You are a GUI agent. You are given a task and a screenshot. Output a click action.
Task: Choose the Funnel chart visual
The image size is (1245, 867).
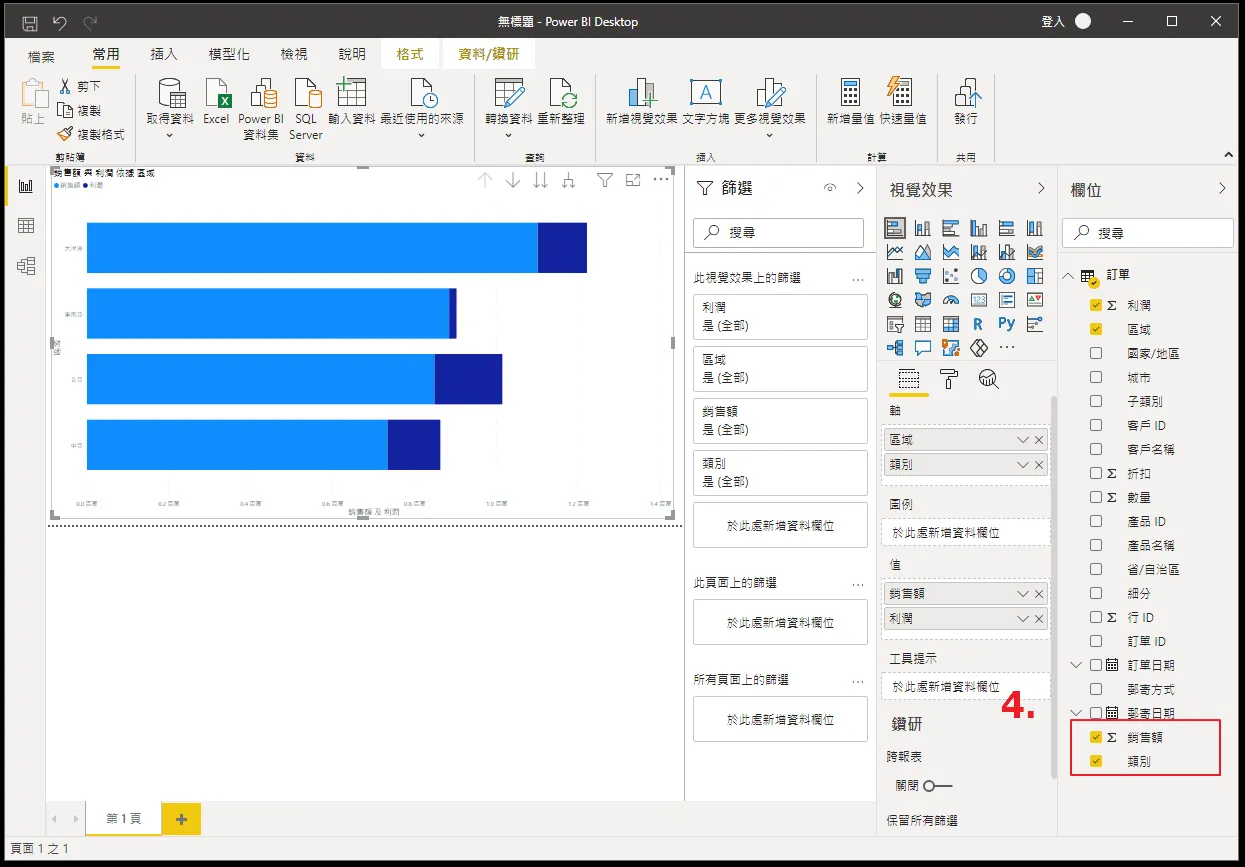point(923,276)
